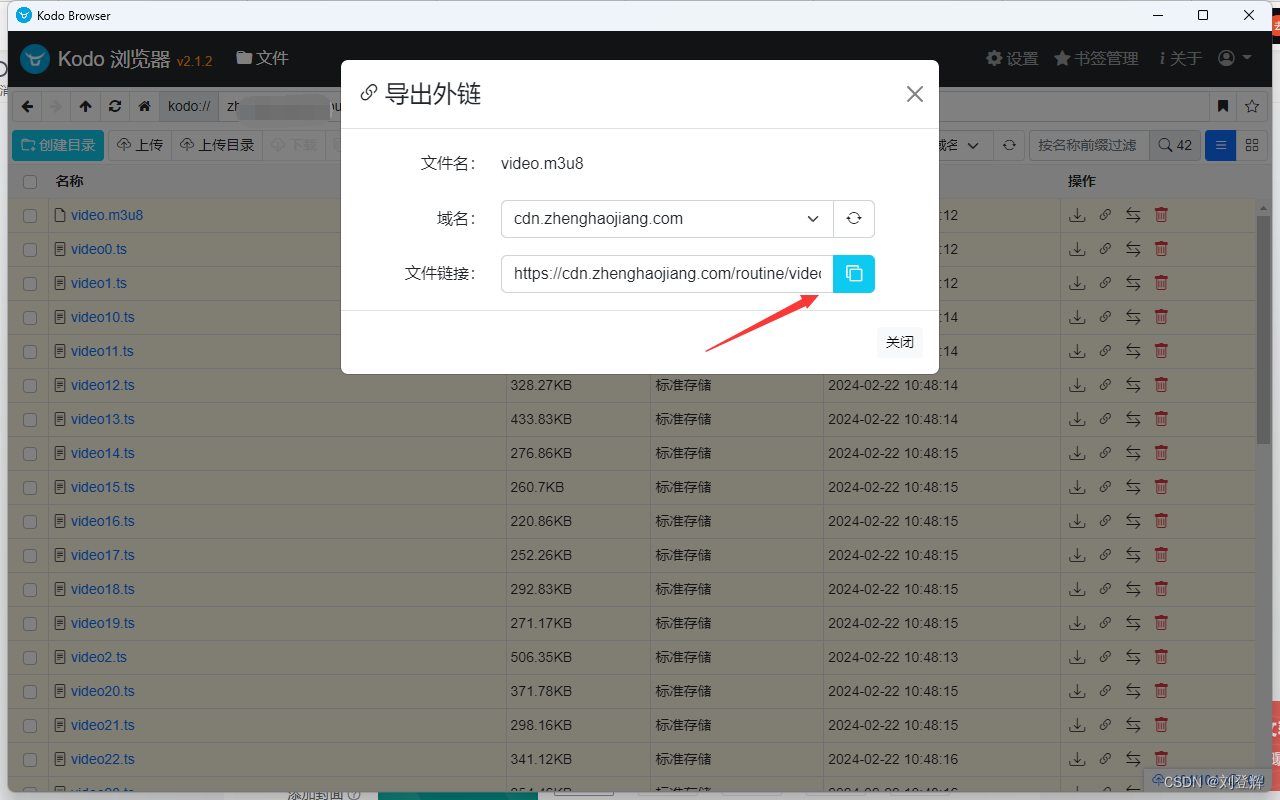Download video12.ts from its row actions
This screenshot has width=1280, height=800.
coord(1077,385)
